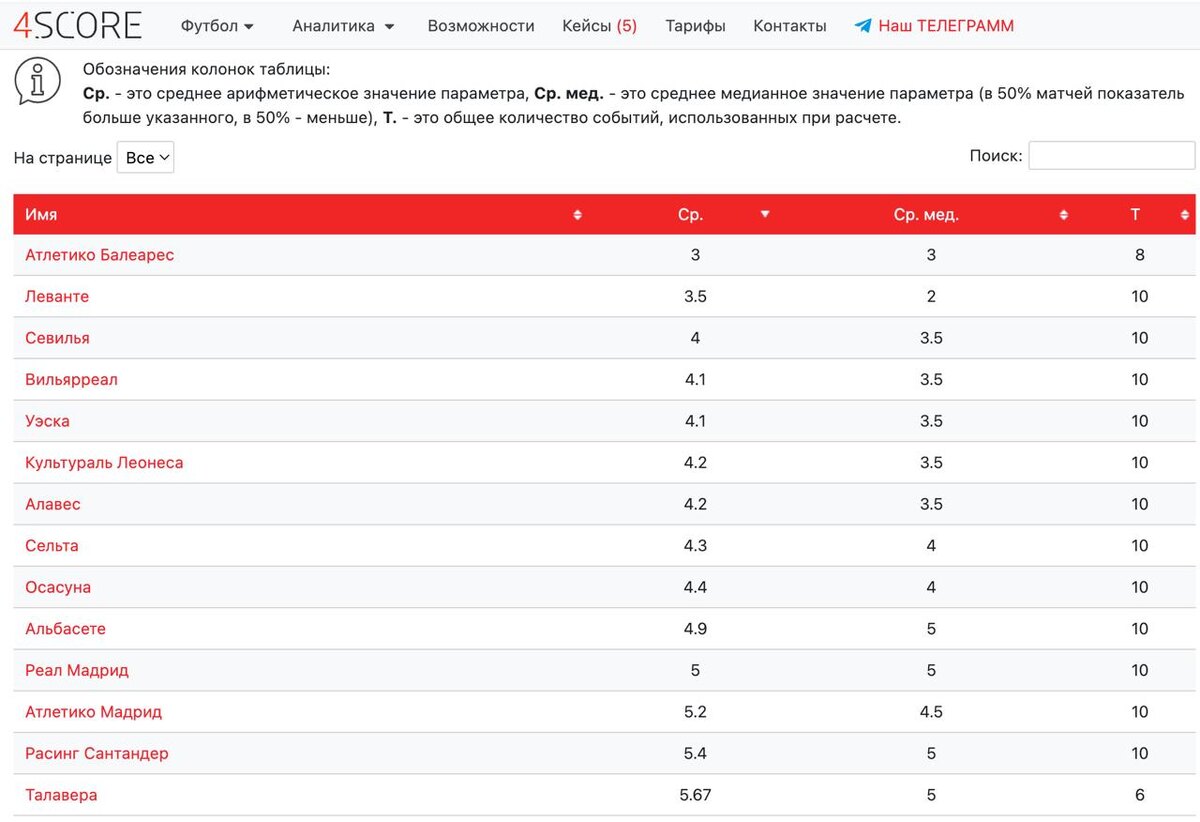Open the Атлетико Мадрид team link
Viewport: 1200px width, 822px height.
coord(93,712)
